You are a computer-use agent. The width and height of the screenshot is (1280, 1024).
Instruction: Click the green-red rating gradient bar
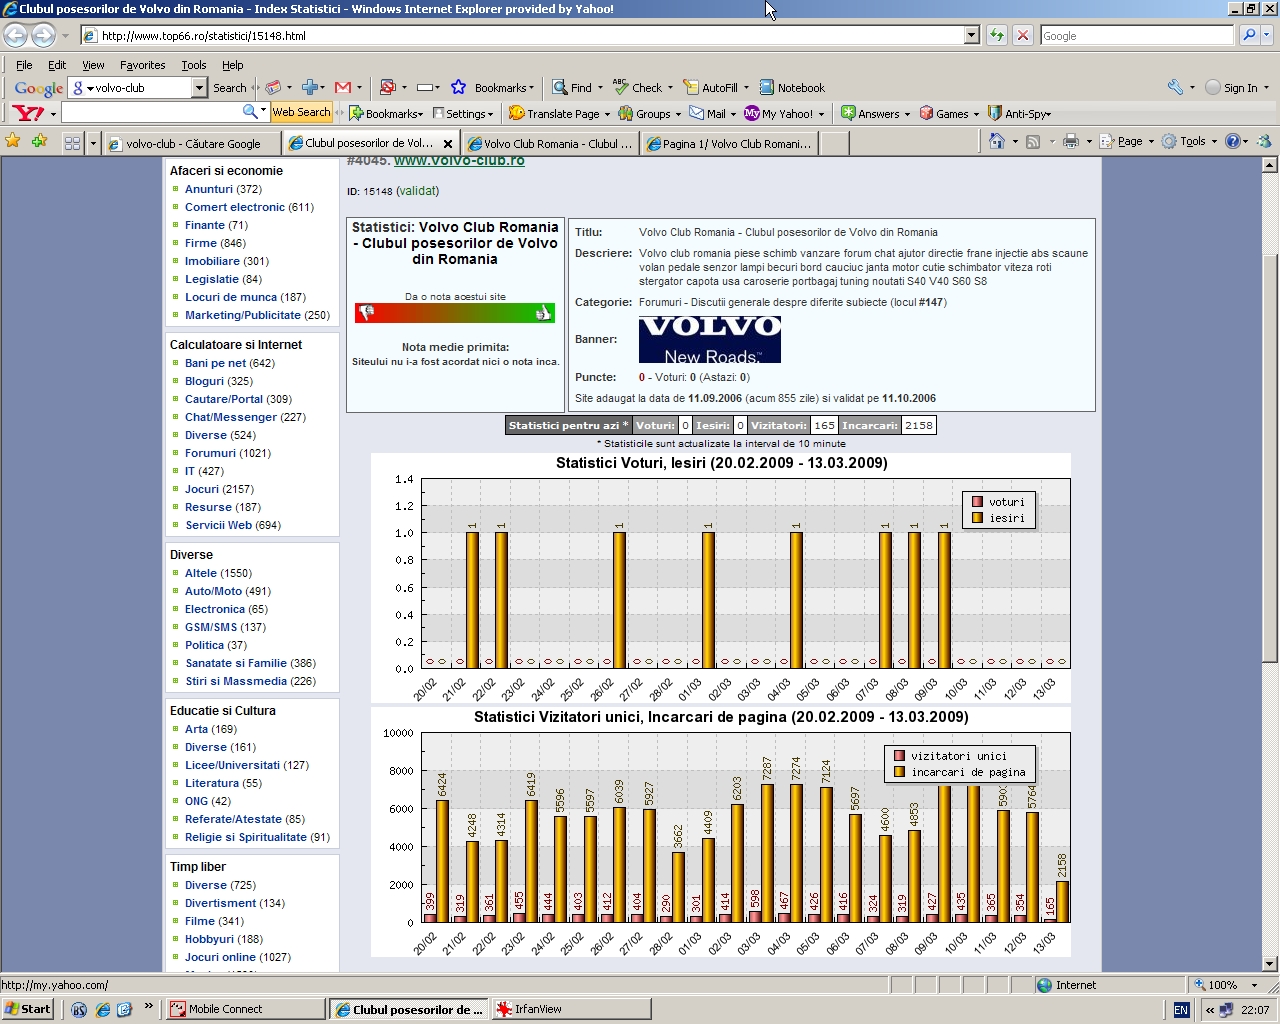point(455,313)
